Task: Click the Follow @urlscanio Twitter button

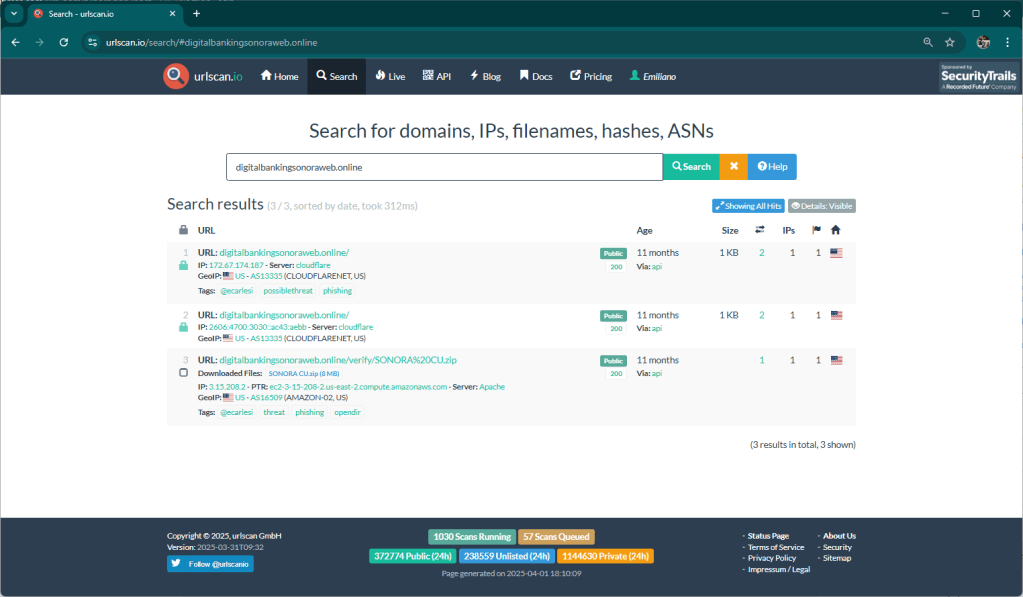Action: [x=210, y=564]
